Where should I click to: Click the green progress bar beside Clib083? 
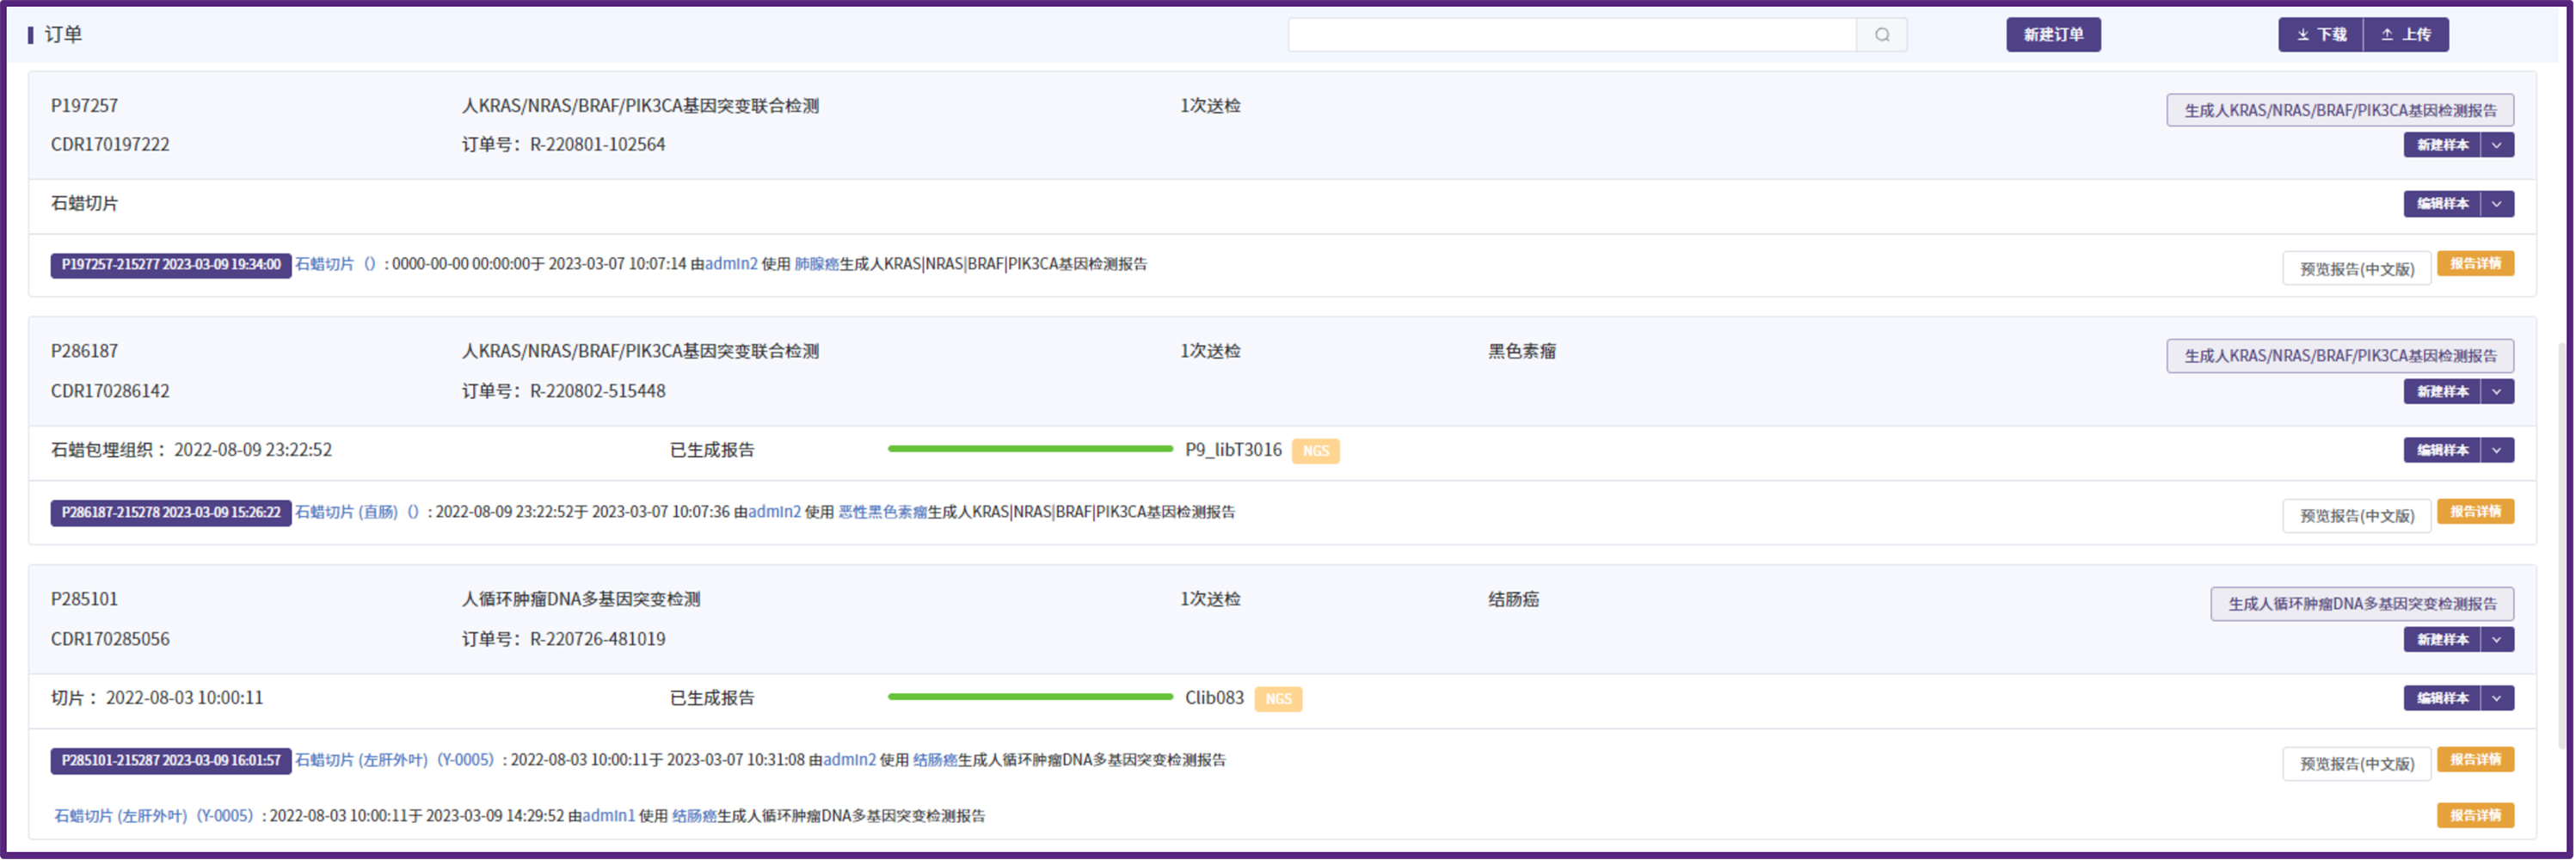(1029, 697)
